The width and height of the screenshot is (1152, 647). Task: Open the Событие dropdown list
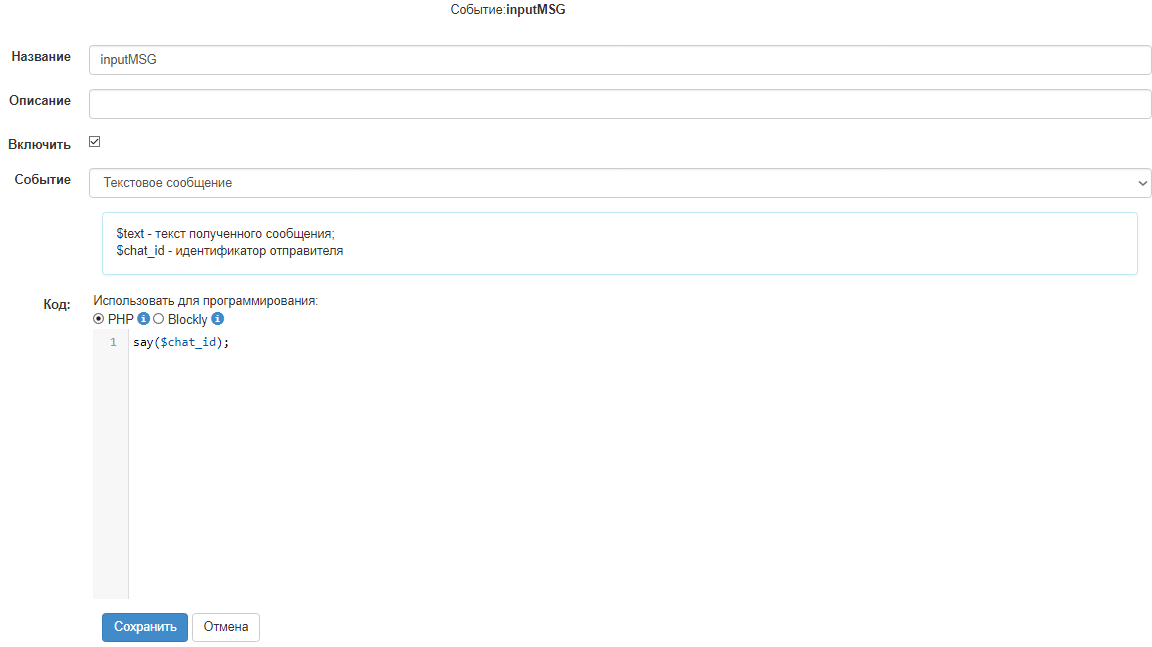[x=620, y=183]
